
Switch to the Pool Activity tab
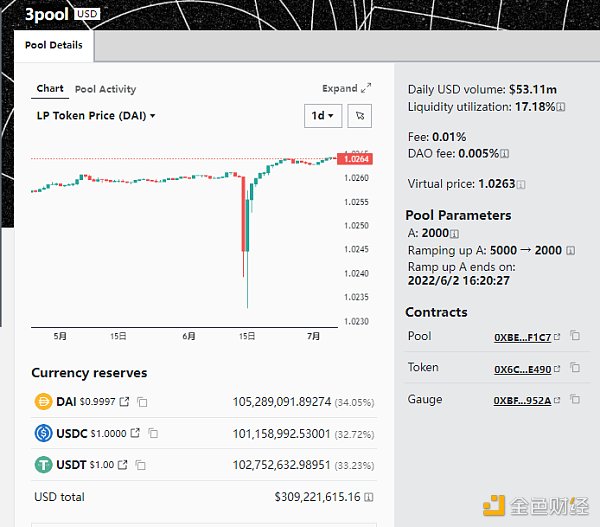(105, 89)
